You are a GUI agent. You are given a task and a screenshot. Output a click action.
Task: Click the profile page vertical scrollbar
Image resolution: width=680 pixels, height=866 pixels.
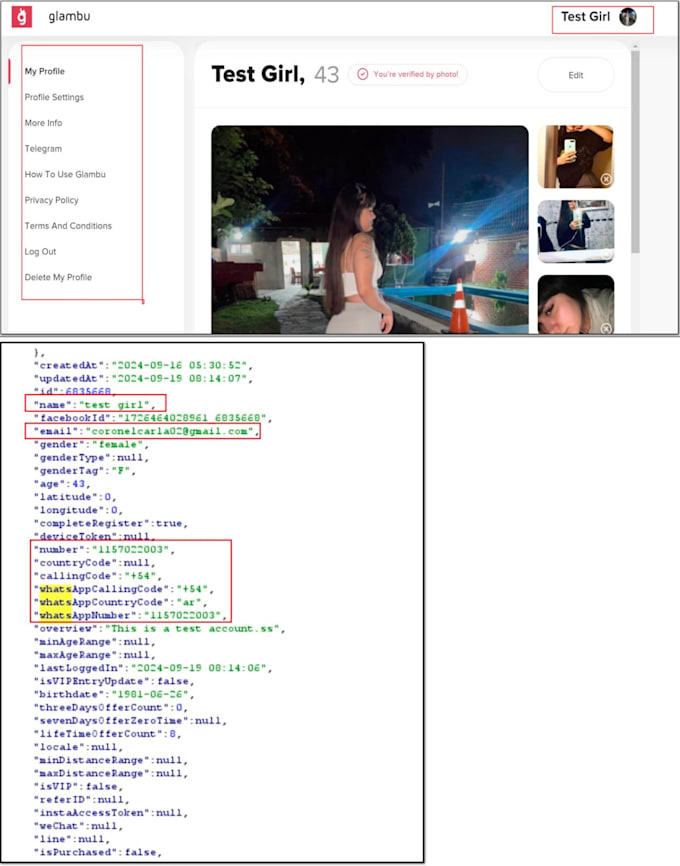(x=635, y=152)
